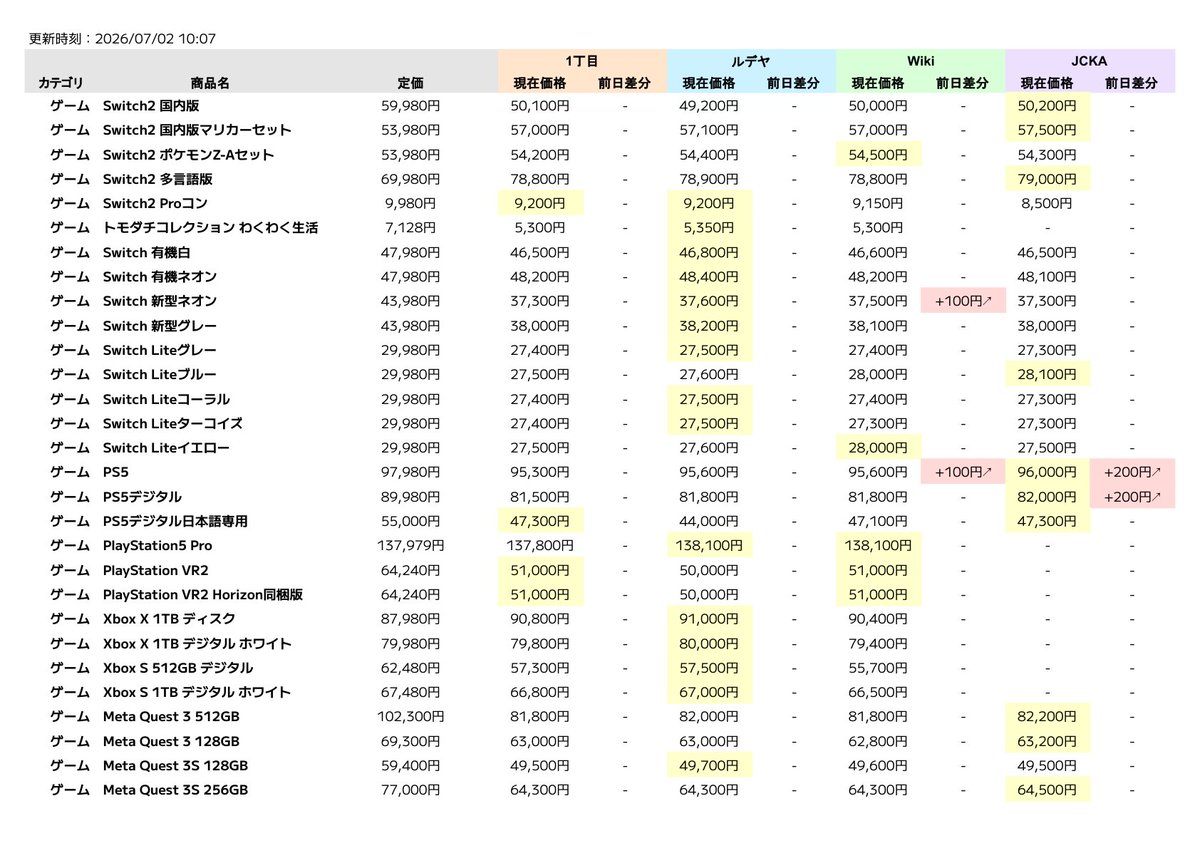Select the 1丁目 store header

581,61
